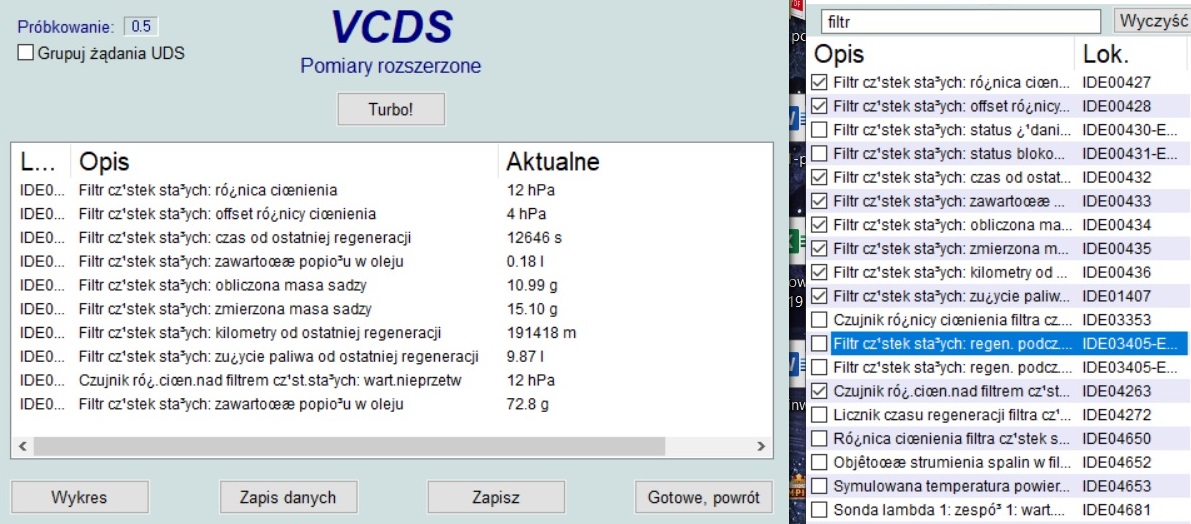This screenshot has height=524, width=1191.
Task: Uncheck the IDE00435 zmierzona masa checkbox
Action: click(x=819, y=248)
